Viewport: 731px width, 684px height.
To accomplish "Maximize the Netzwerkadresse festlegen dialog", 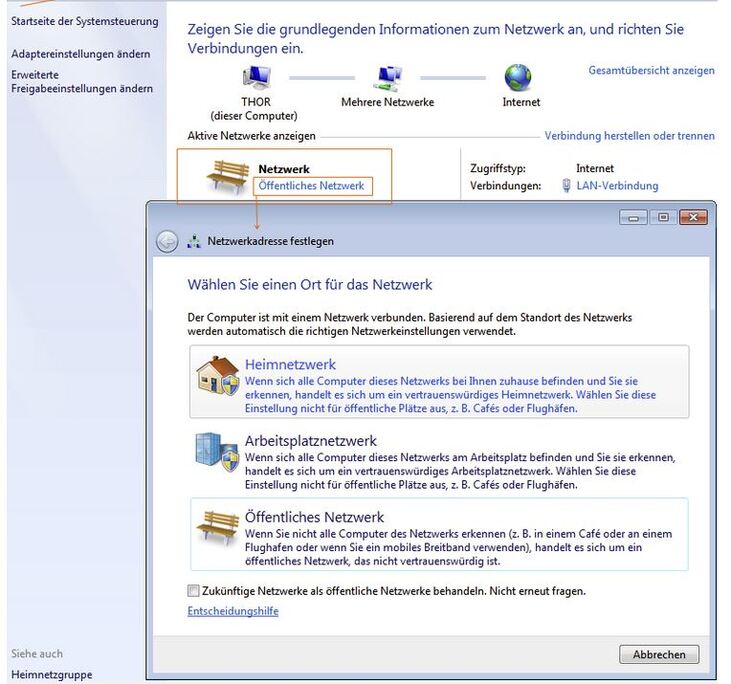I will (663, 217).
